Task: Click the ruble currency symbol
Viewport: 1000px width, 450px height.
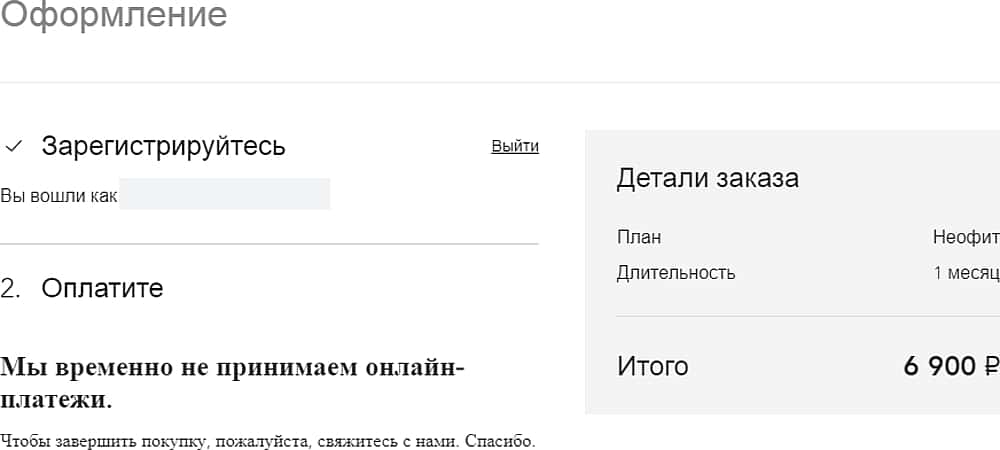Action: (990, 366)
